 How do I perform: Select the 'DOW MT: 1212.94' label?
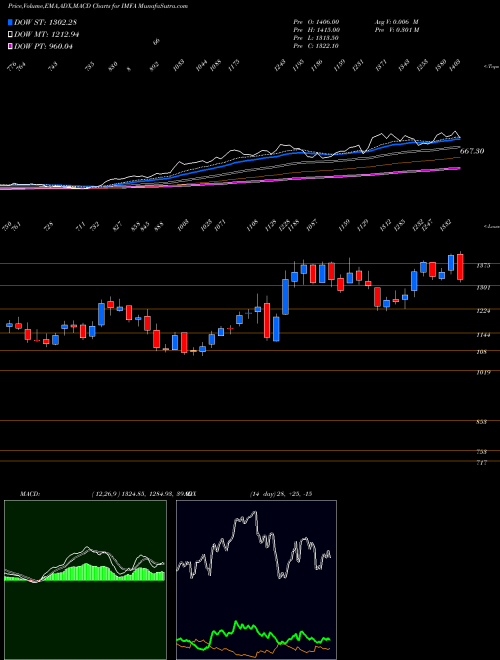point(47,35)
